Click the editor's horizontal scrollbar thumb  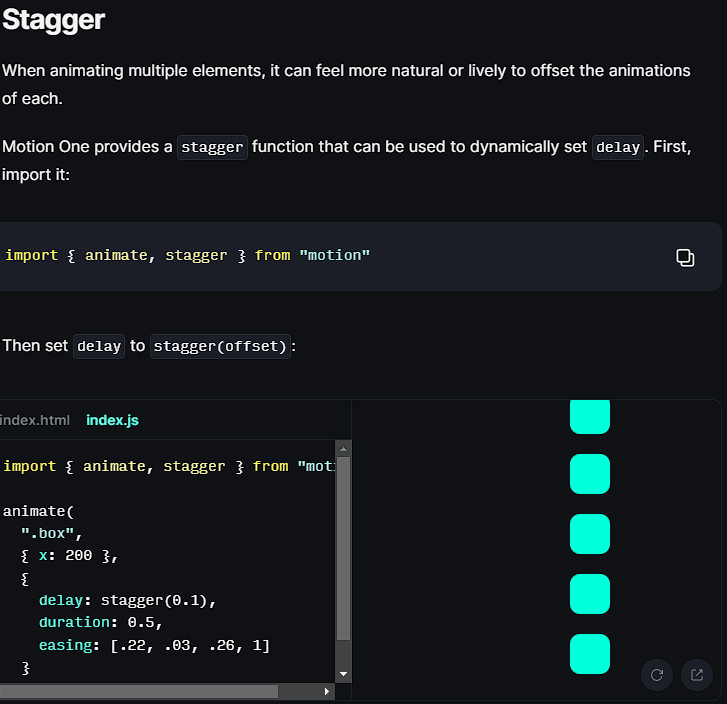(140, 691)
